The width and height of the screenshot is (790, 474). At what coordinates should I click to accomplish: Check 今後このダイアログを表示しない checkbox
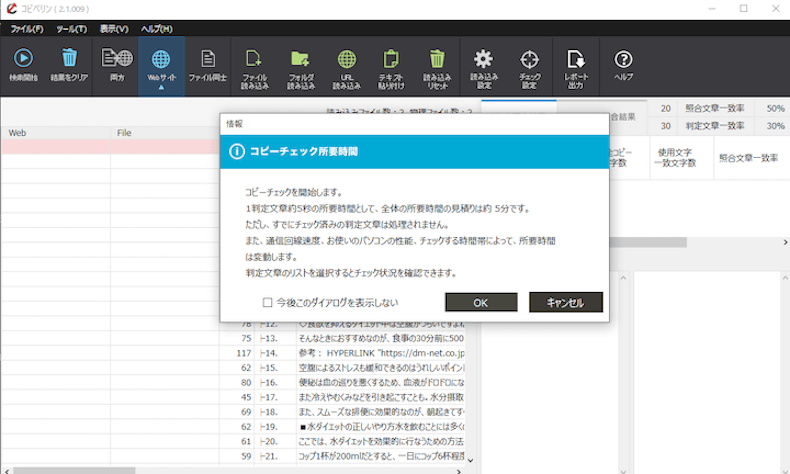[268, 302]
